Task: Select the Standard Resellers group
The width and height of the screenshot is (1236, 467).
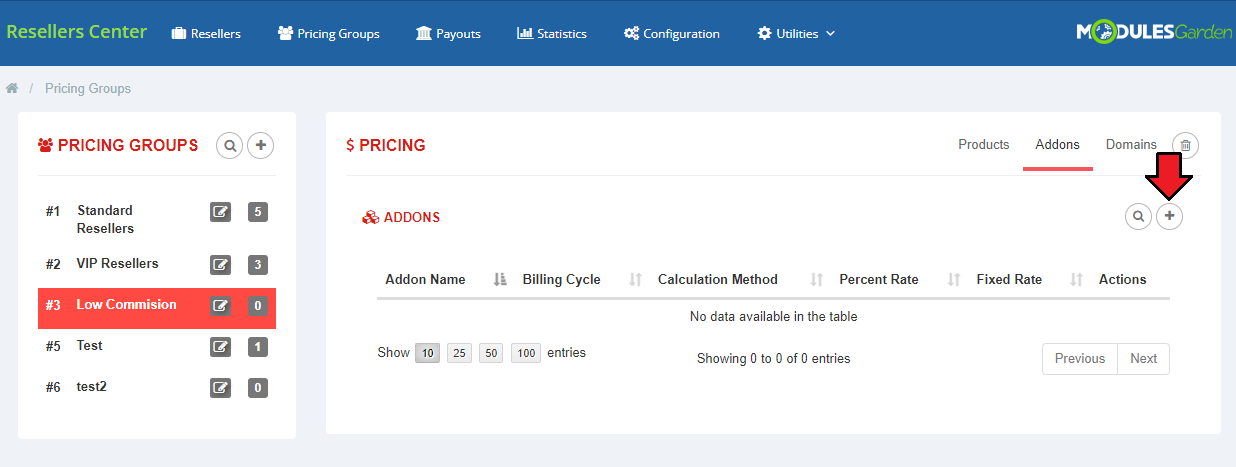Action: tap(105, 219)
